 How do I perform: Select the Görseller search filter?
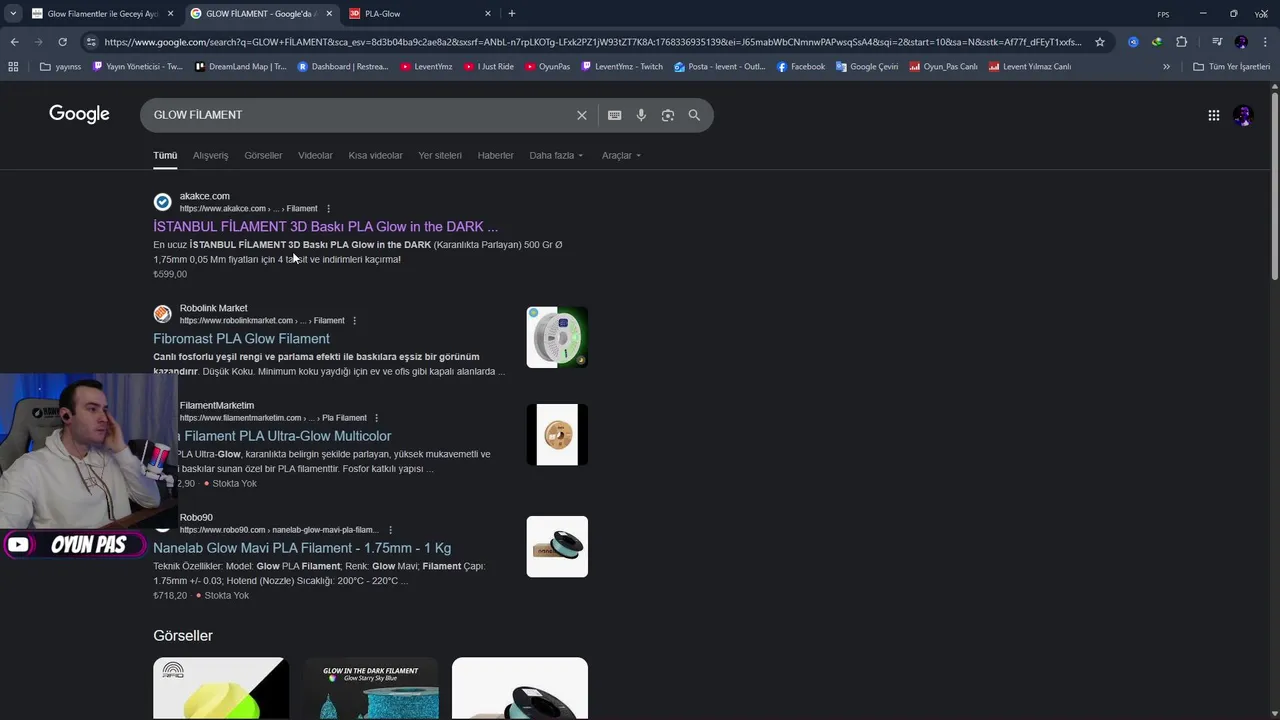(263, 156)
